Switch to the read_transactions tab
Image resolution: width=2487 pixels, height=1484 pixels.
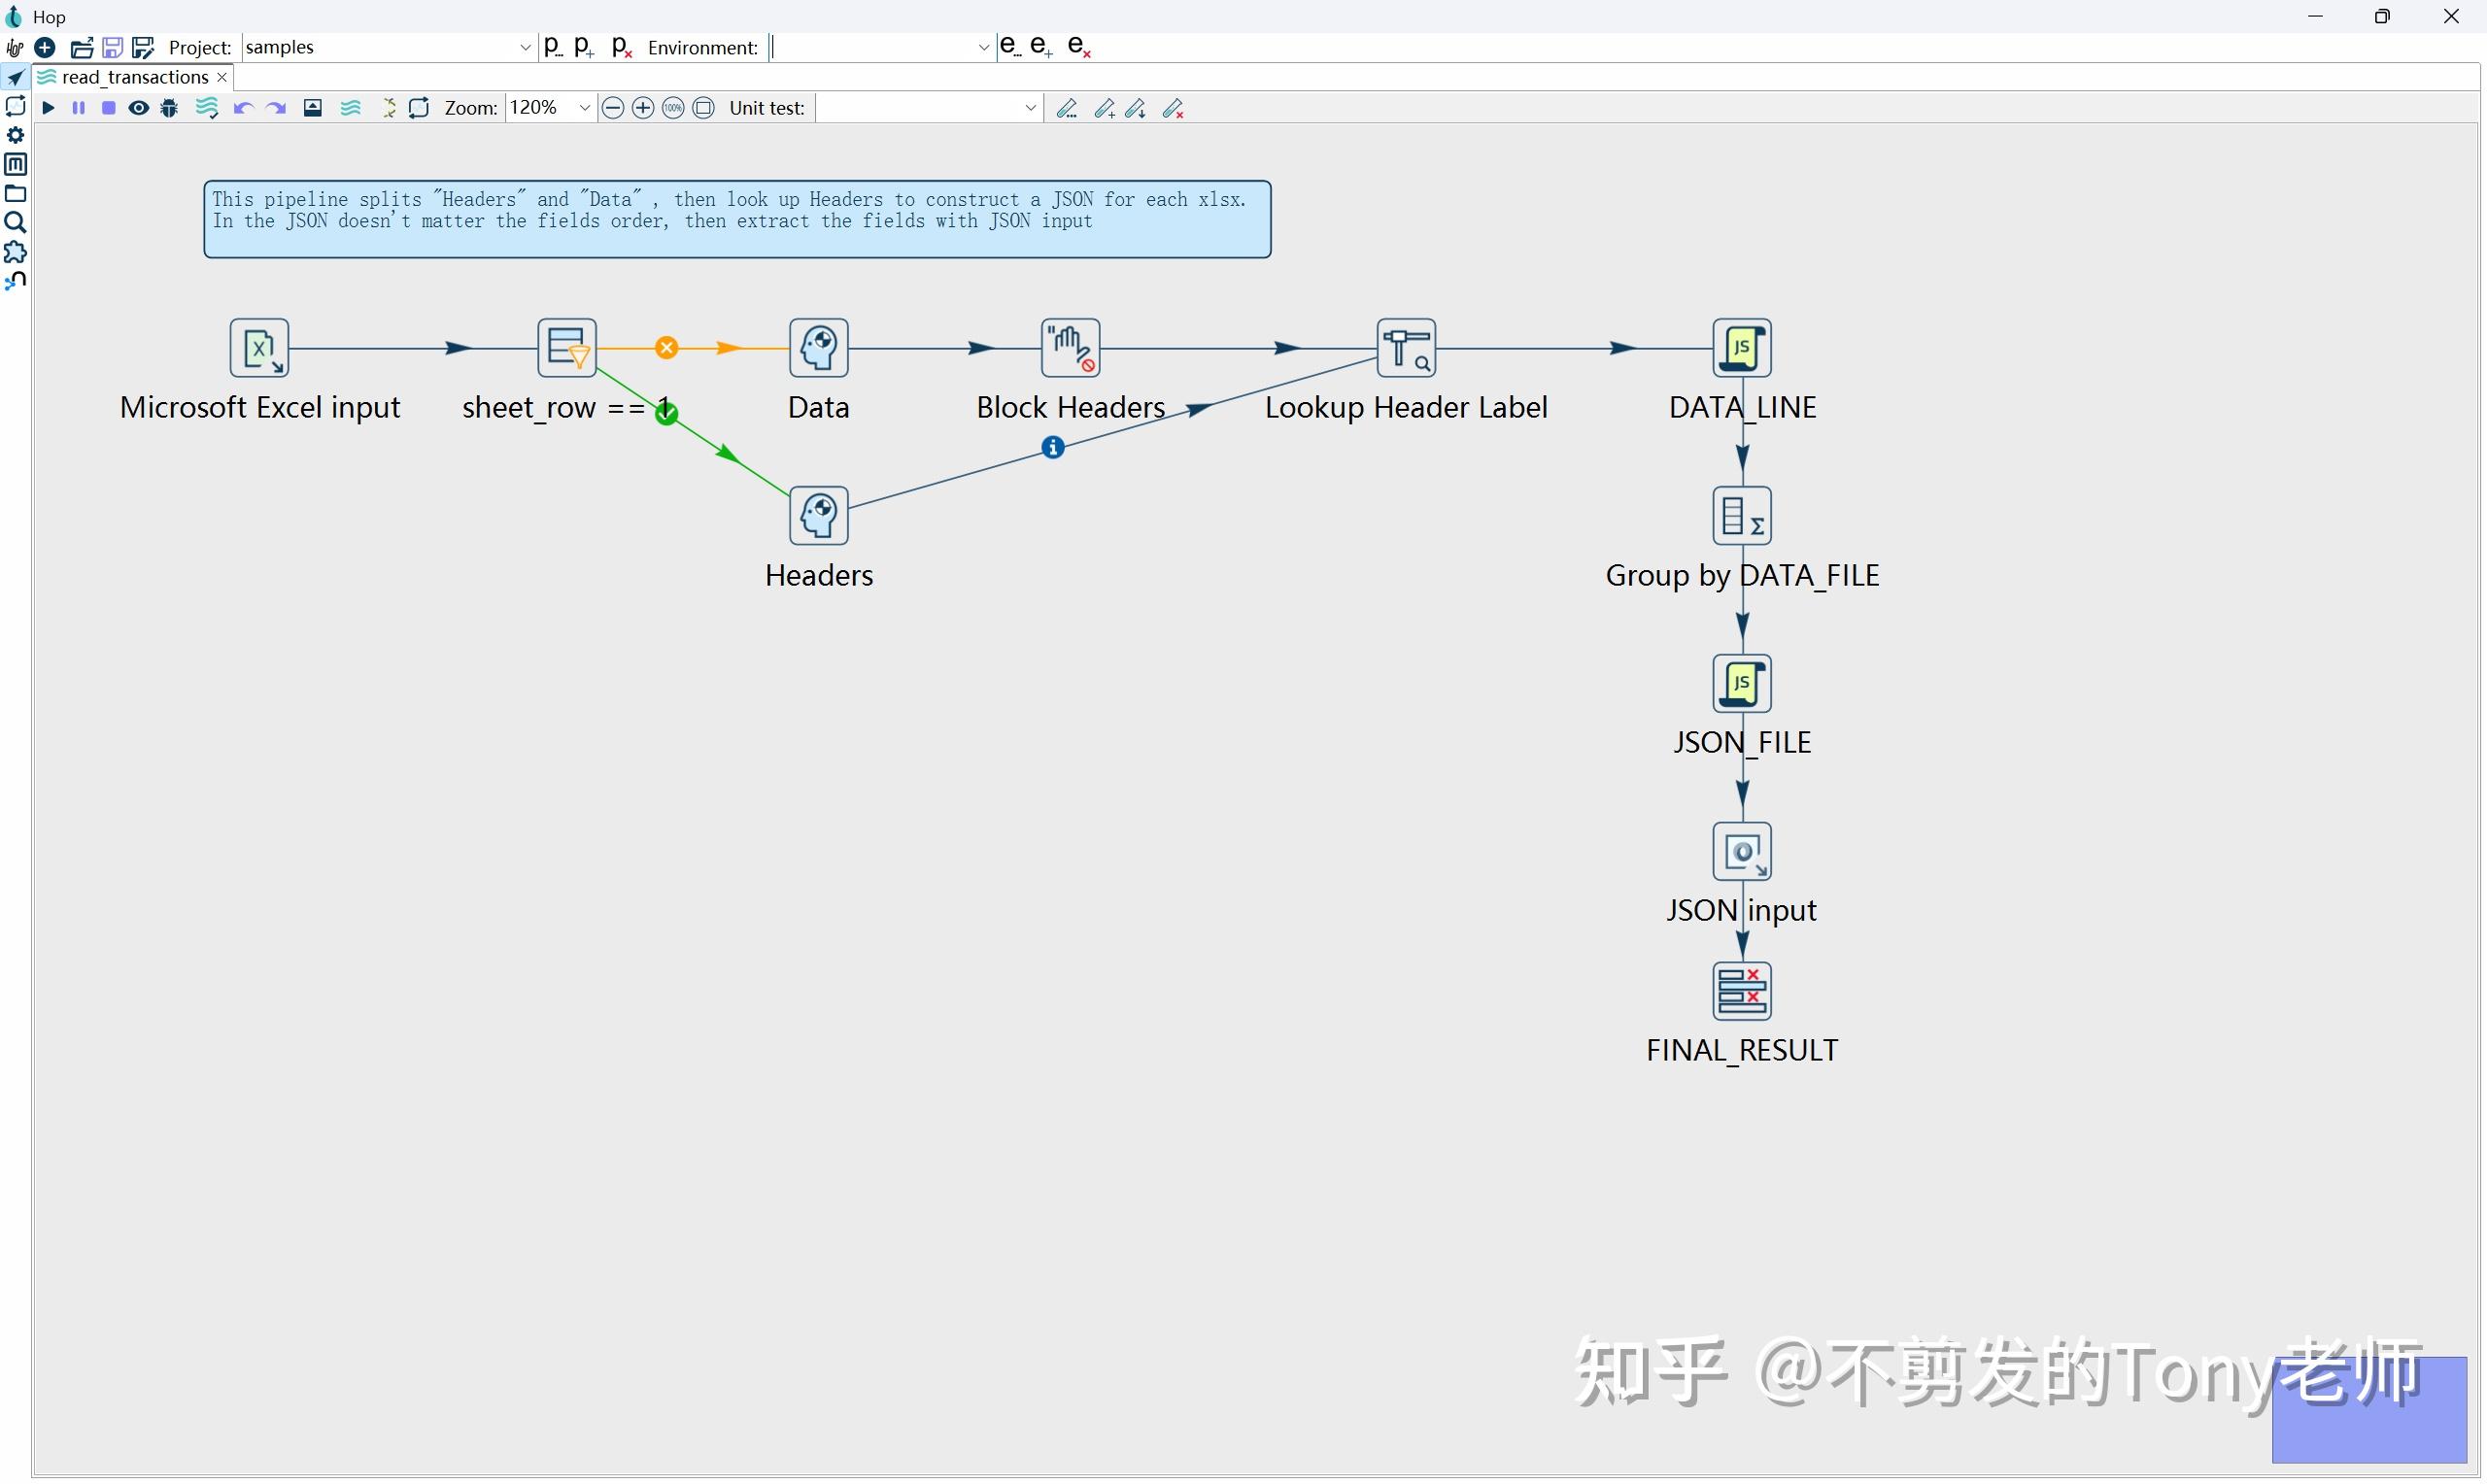point(133,77)
